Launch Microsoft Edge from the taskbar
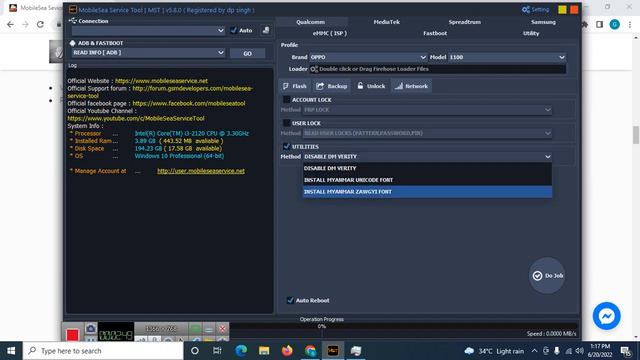This screenshot has height=360, width=640. point(241,351)
